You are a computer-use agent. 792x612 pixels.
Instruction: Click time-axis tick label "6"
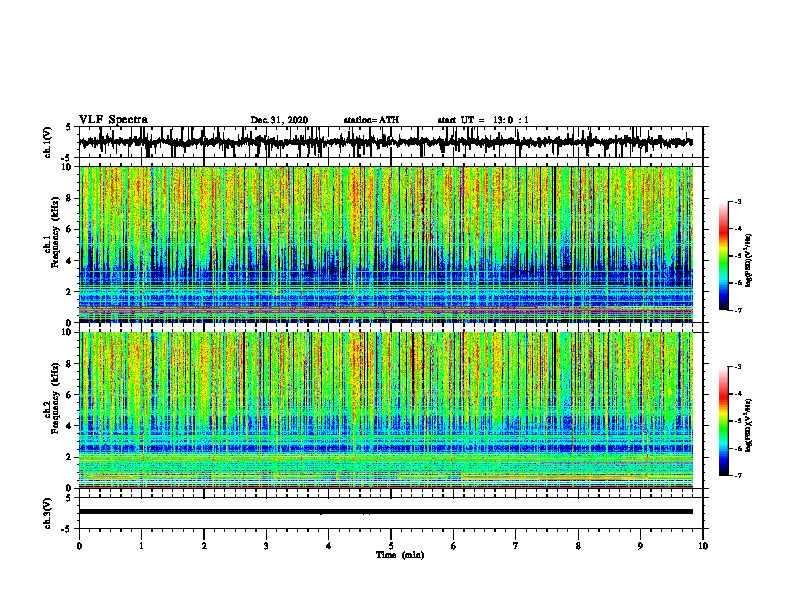(x=453, y=546)
